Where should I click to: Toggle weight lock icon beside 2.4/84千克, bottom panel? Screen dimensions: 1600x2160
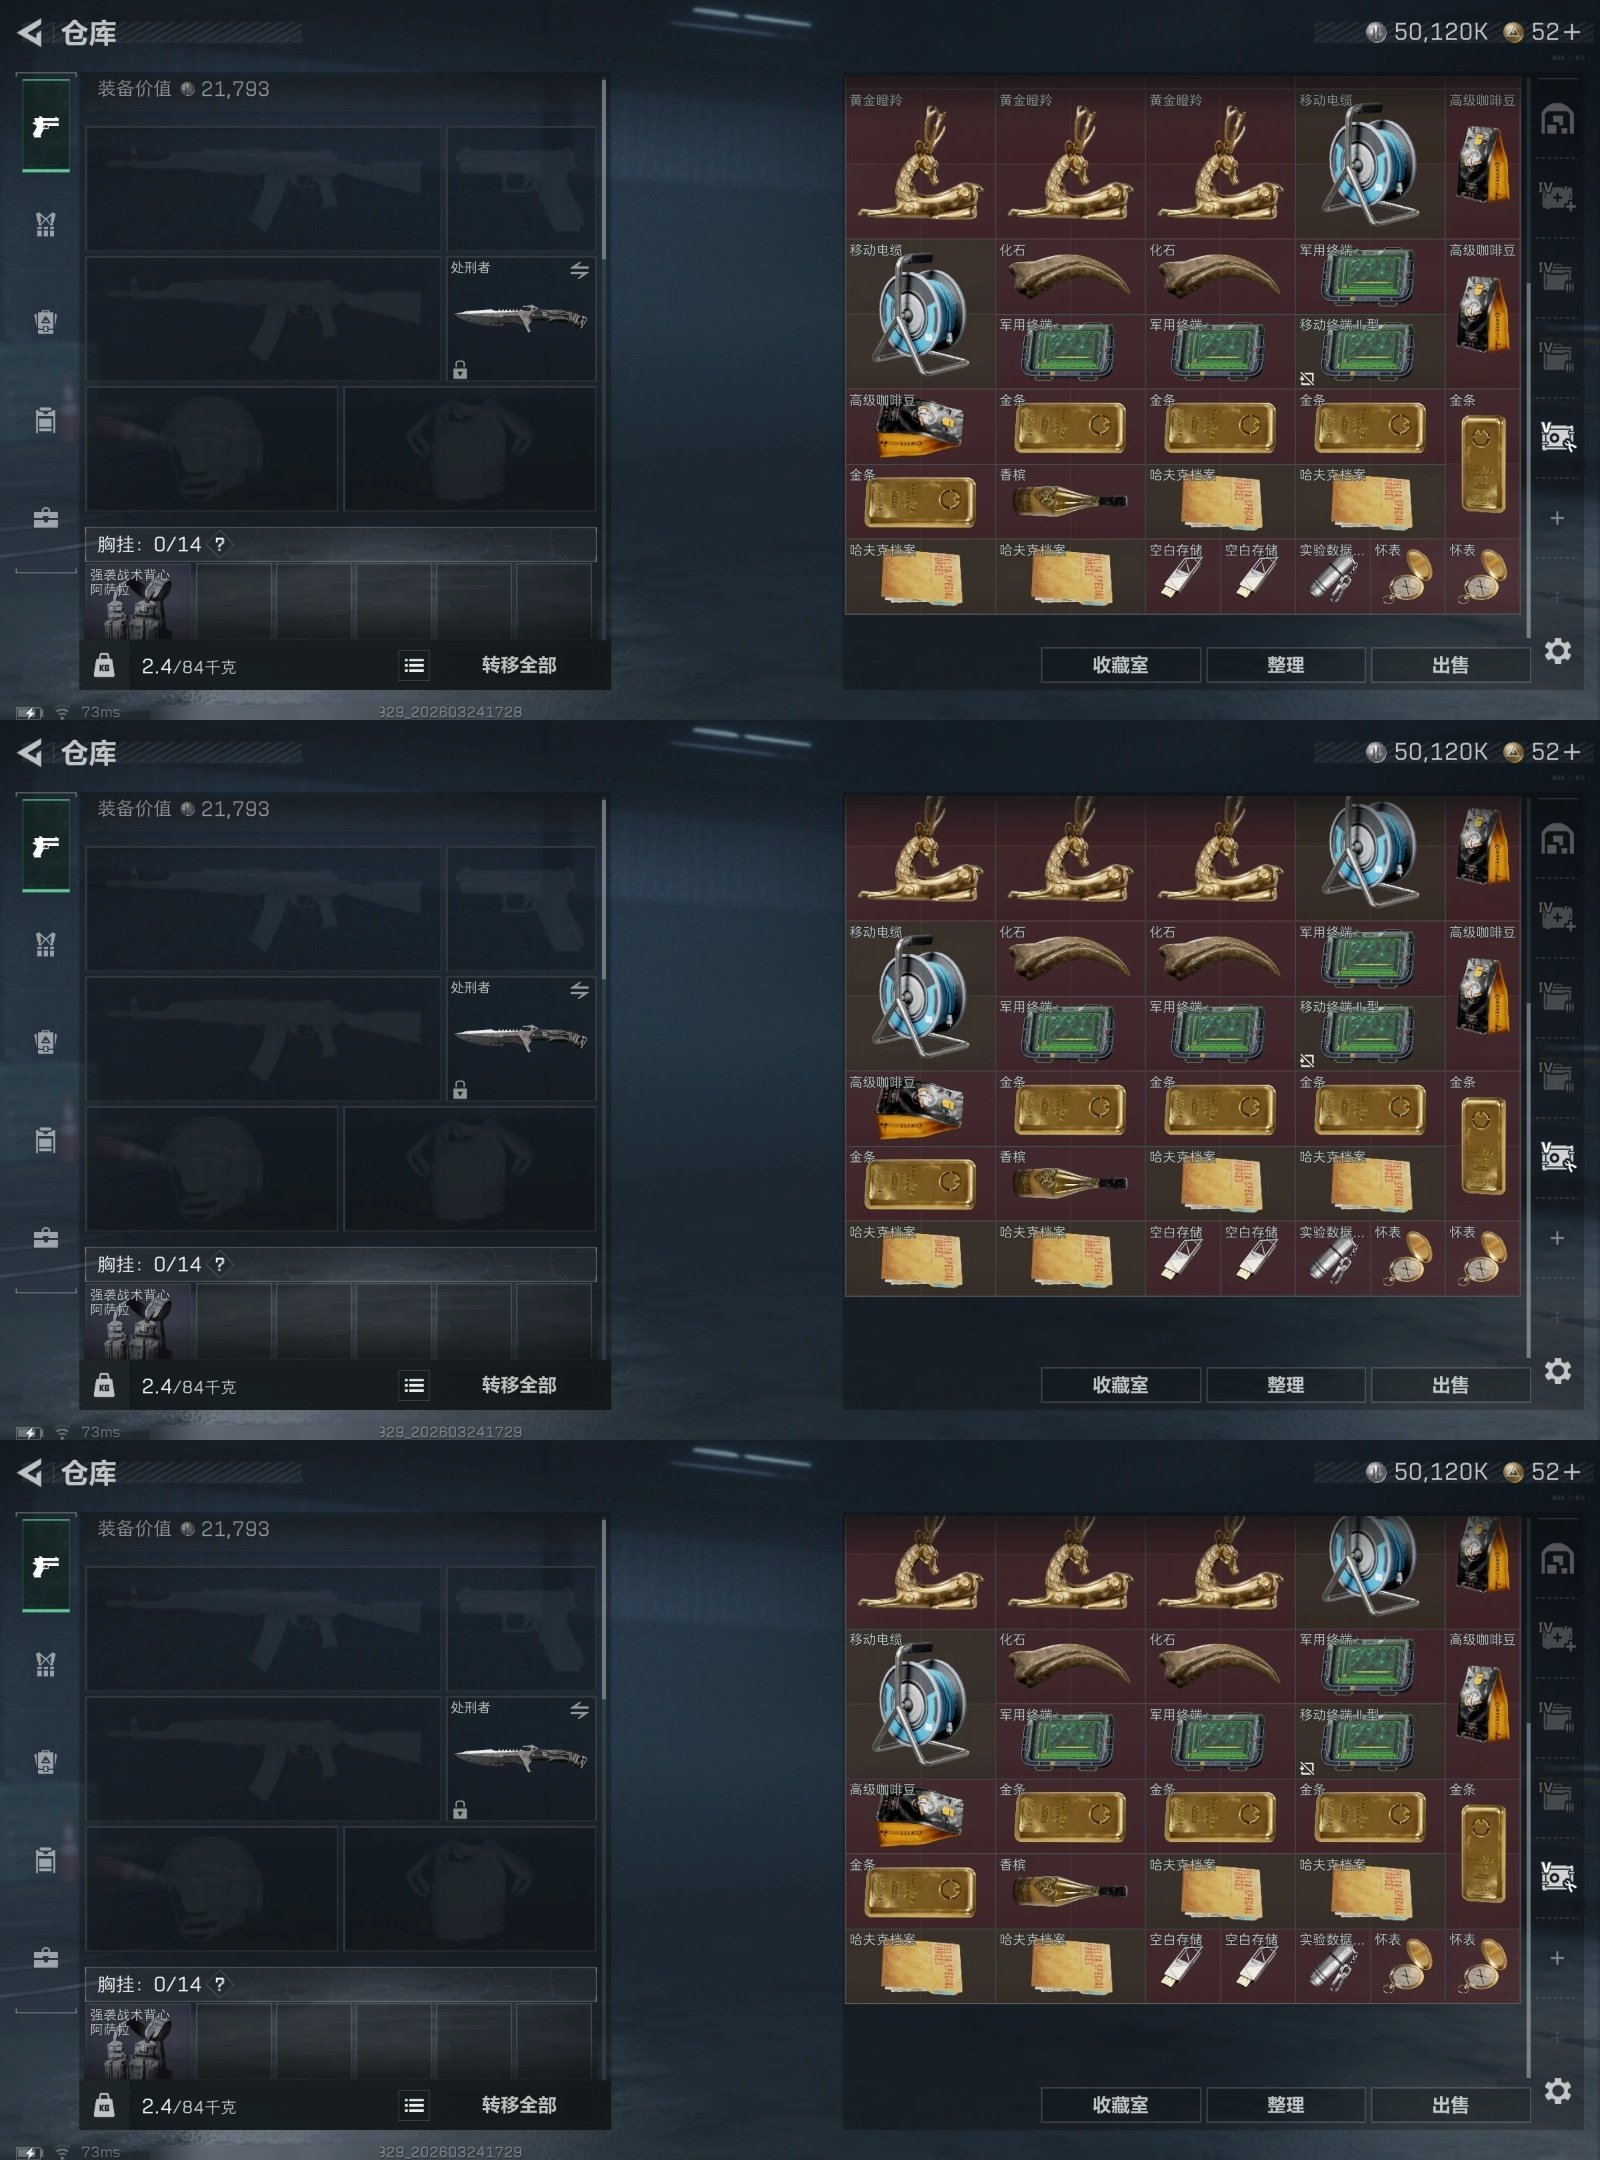[x=104, y=2105]
